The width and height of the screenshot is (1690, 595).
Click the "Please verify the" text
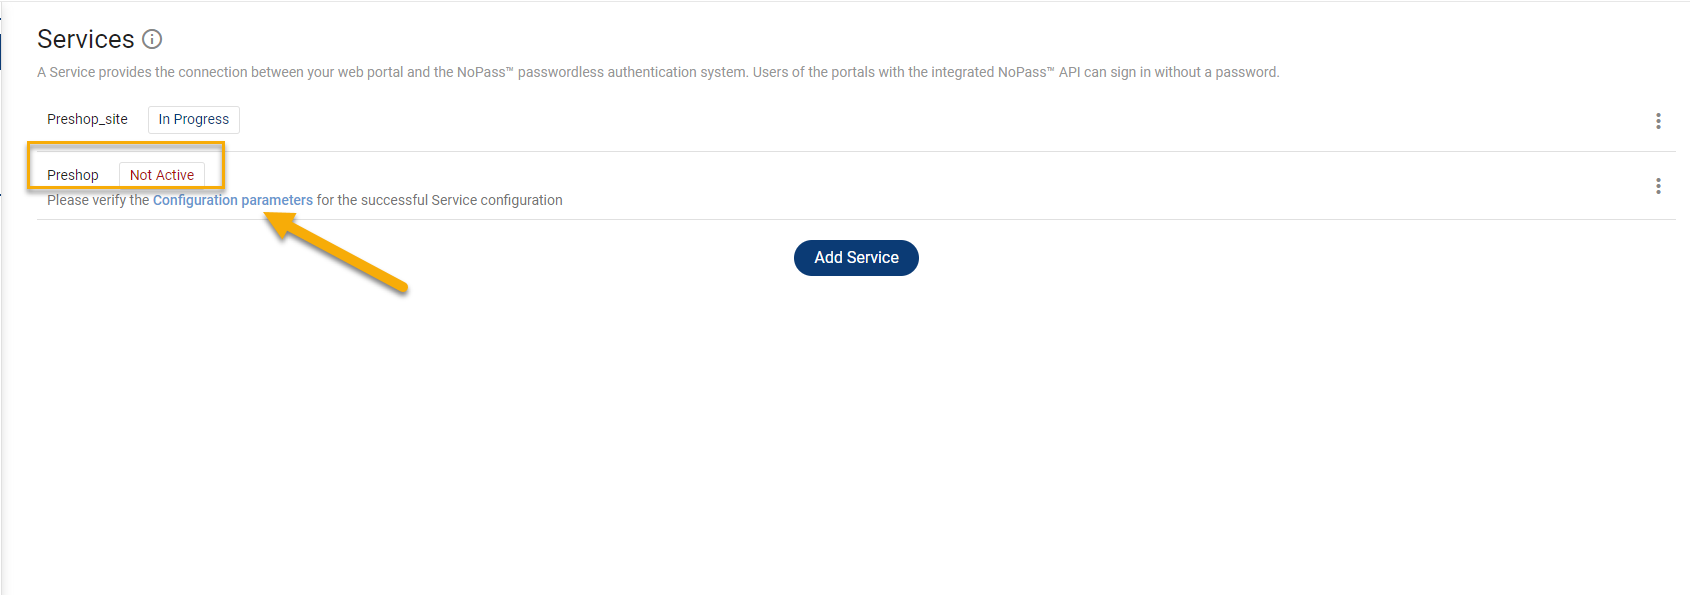[x=98, y=200]
